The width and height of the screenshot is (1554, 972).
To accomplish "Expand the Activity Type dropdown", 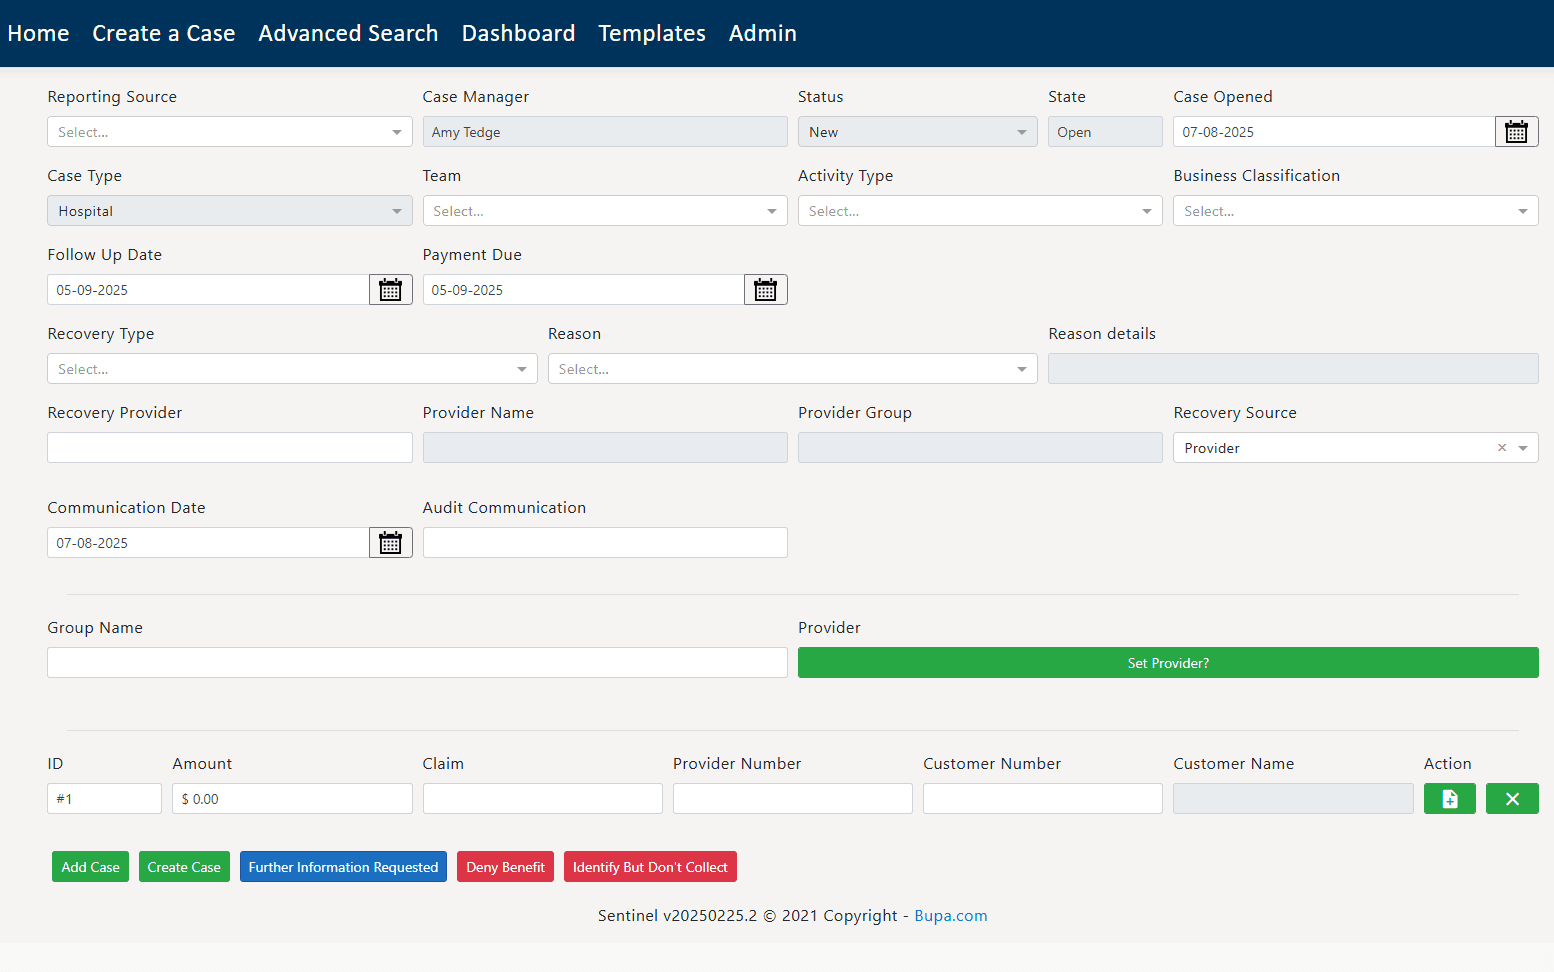I will coord(979,211).
